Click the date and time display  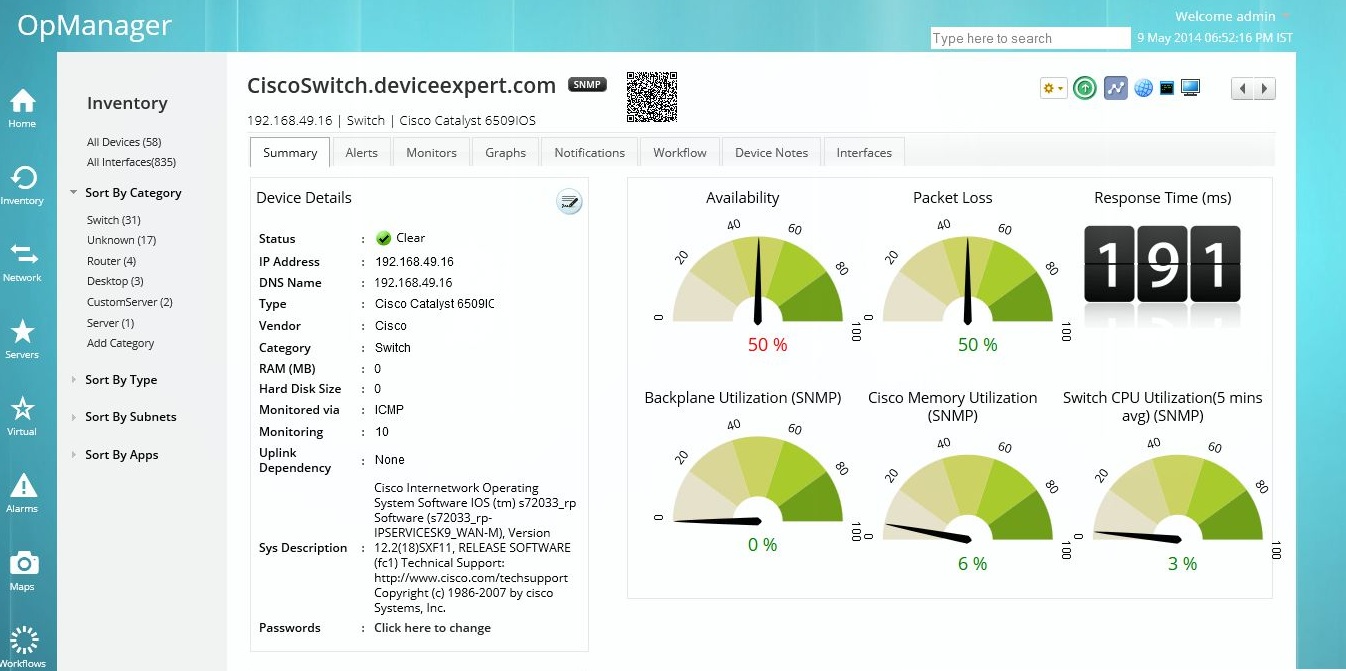click(x=1214, y=38)
